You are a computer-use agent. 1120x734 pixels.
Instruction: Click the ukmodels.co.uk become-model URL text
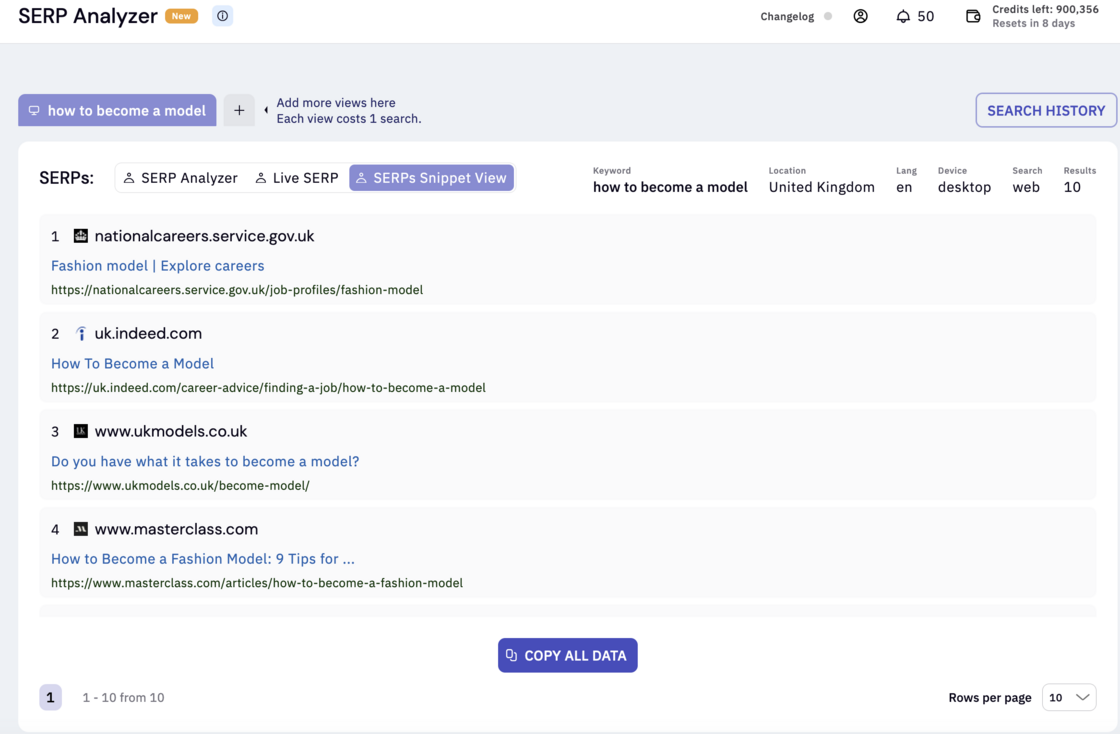(x=180, y=486)
